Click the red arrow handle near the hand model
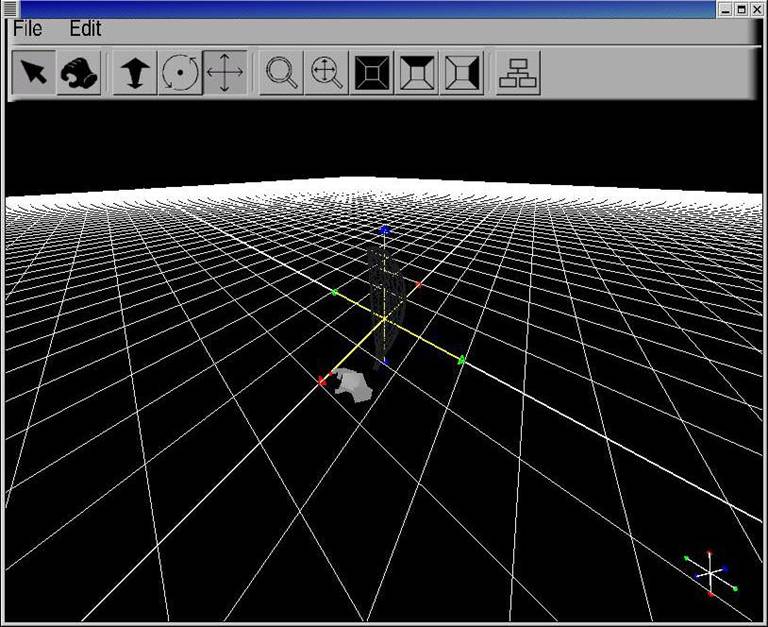768x627 pixels. pyautogui.click(x=322, y=381)
